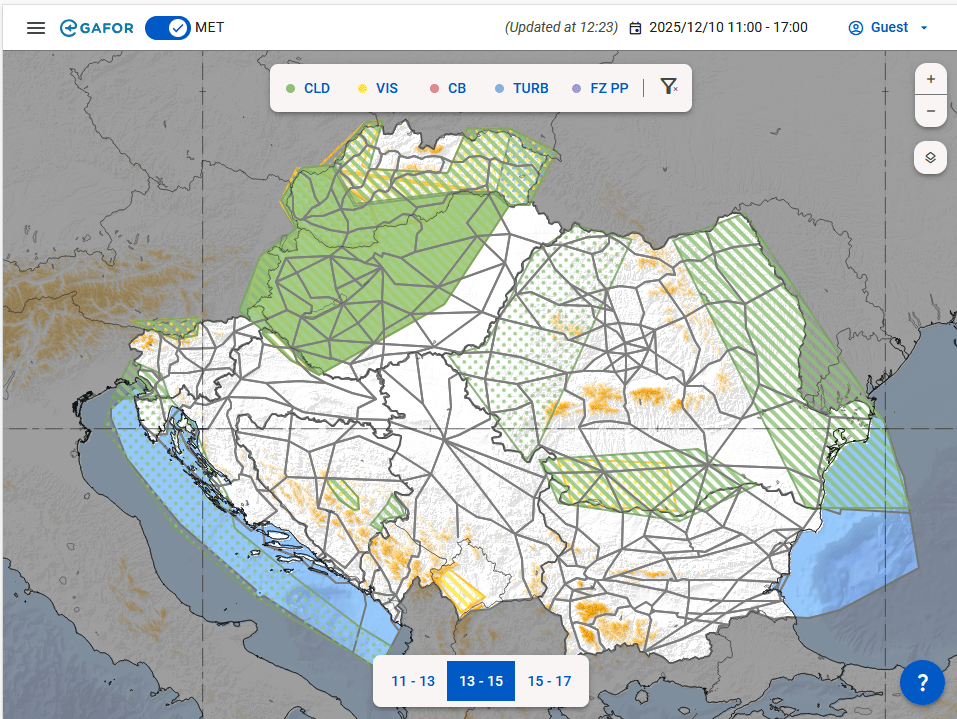Viewport: 957px width, 719px height.
Task: Select the 11 - 13 time period
Action: pyautogui.click(x=413, y=681)
